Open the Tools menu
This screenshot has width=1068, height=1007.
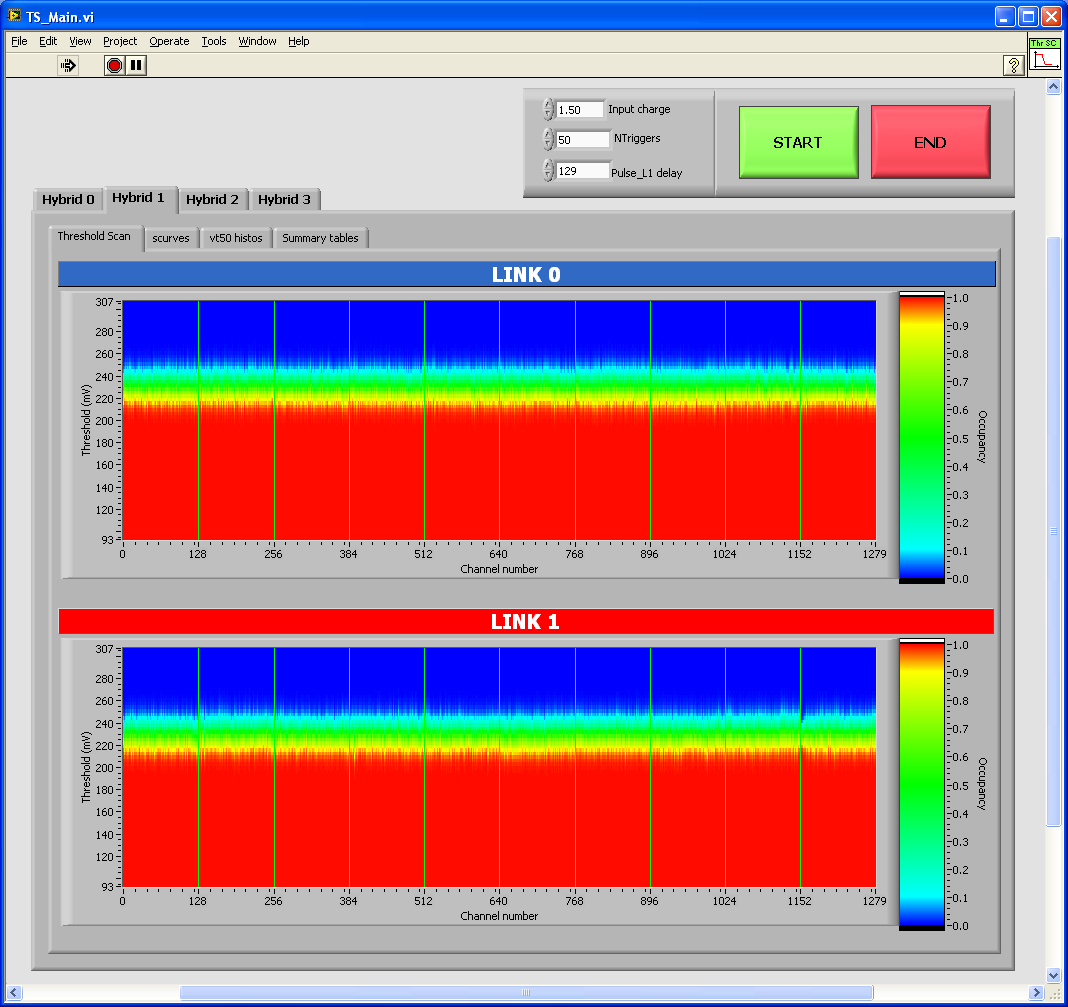click(x=213, y=41)
